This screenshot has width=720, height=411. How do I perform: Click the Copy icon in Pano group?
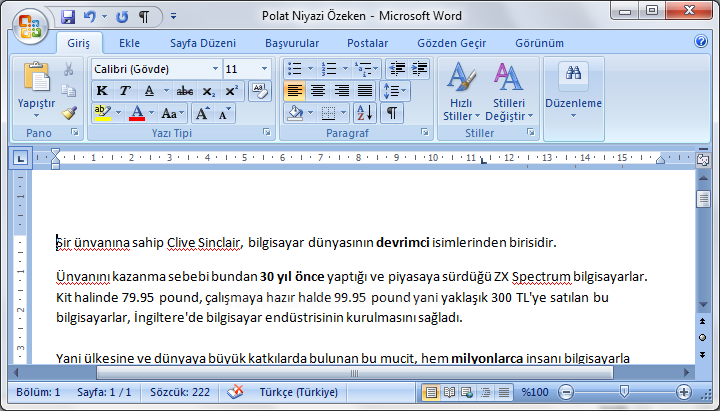tap(68, 91)
